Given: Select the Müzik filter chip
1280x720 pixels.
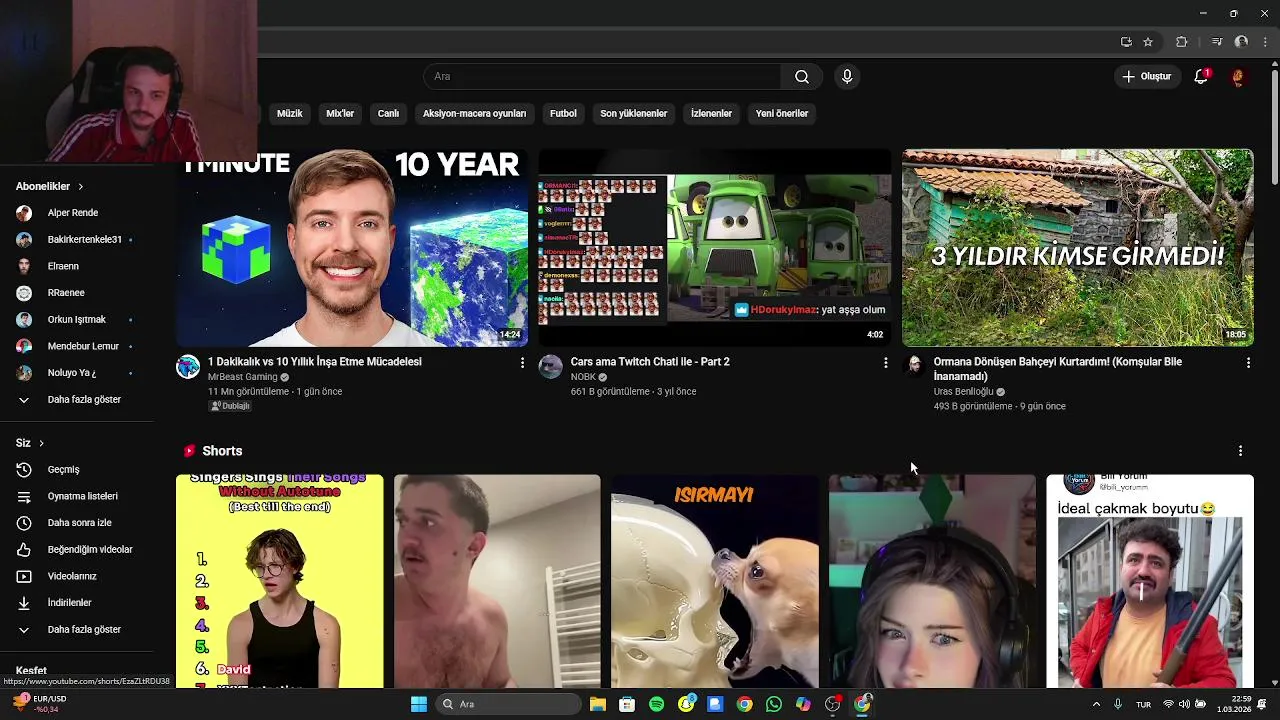Looking at the screenshot, I should pos(289,114).
